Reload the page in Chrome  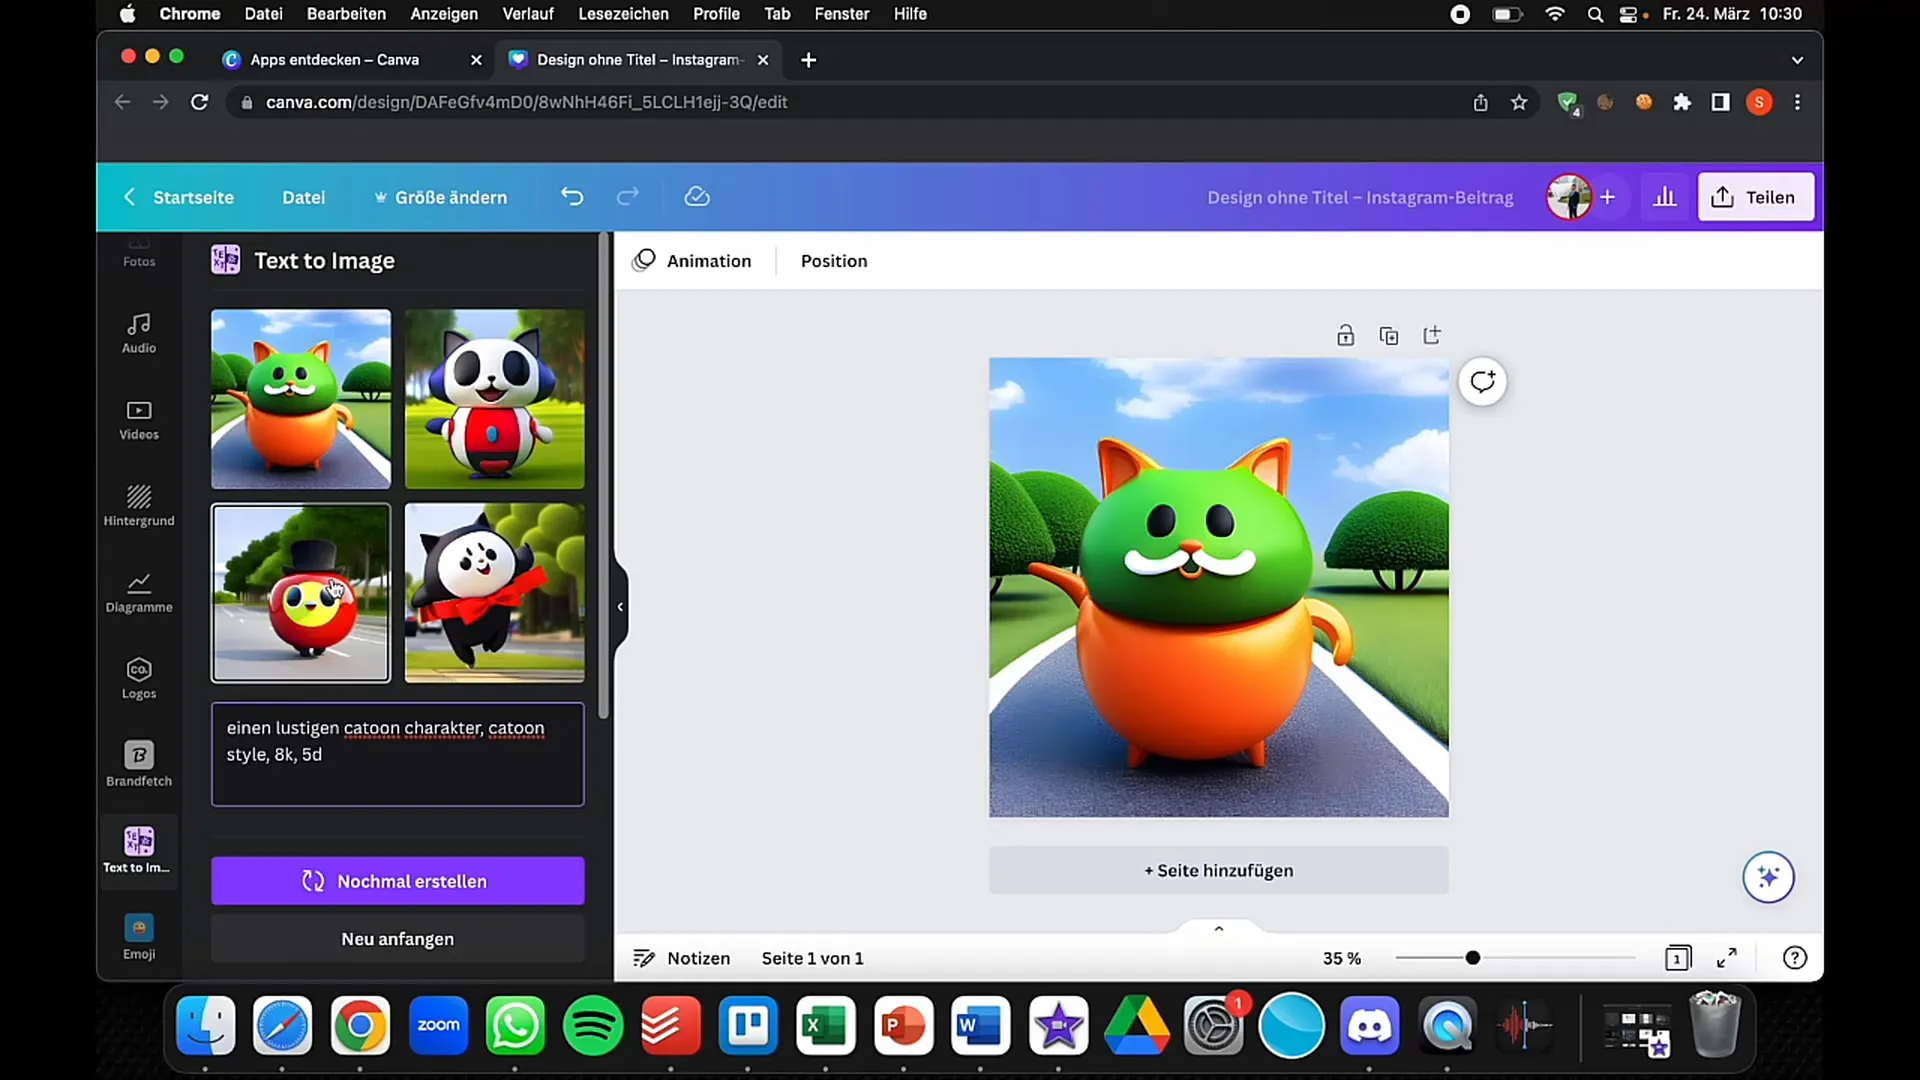[x=200, y=102]
